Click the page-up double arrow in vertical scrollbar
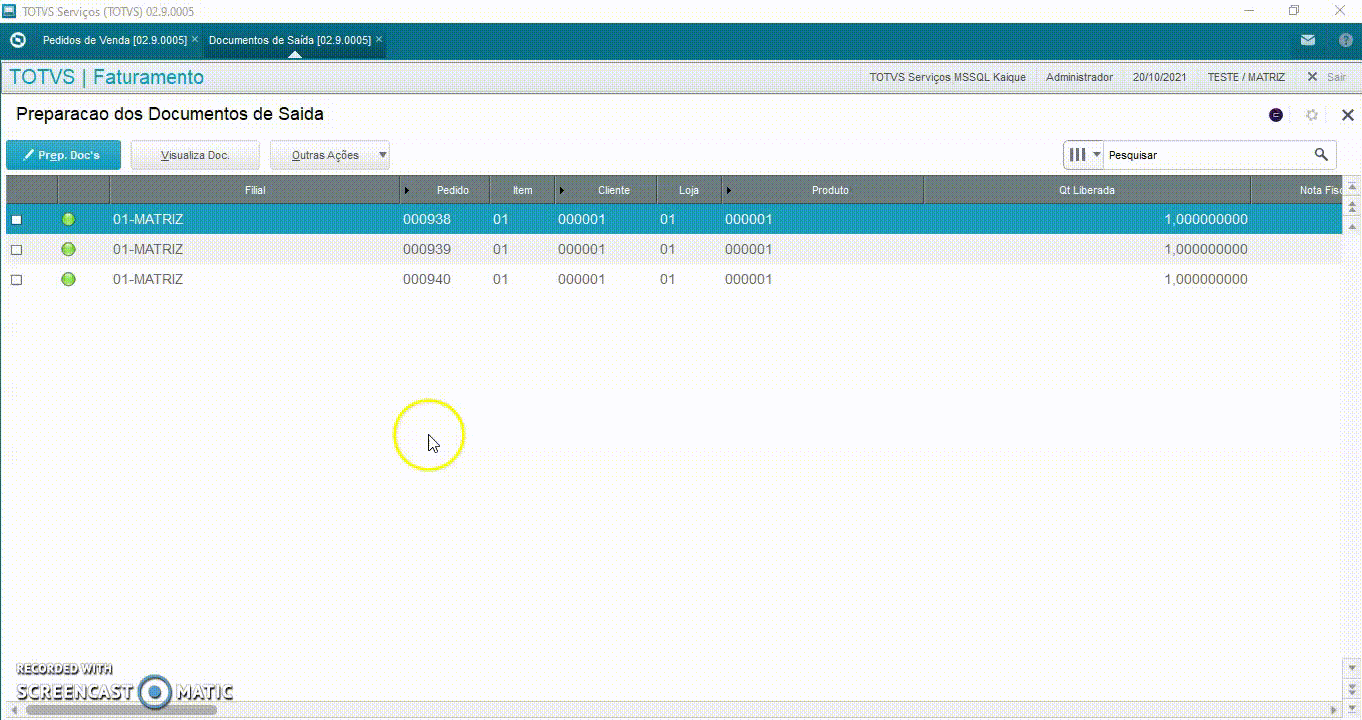The width and height of the screenshot is (1362, 720). tap(1352, 207)
